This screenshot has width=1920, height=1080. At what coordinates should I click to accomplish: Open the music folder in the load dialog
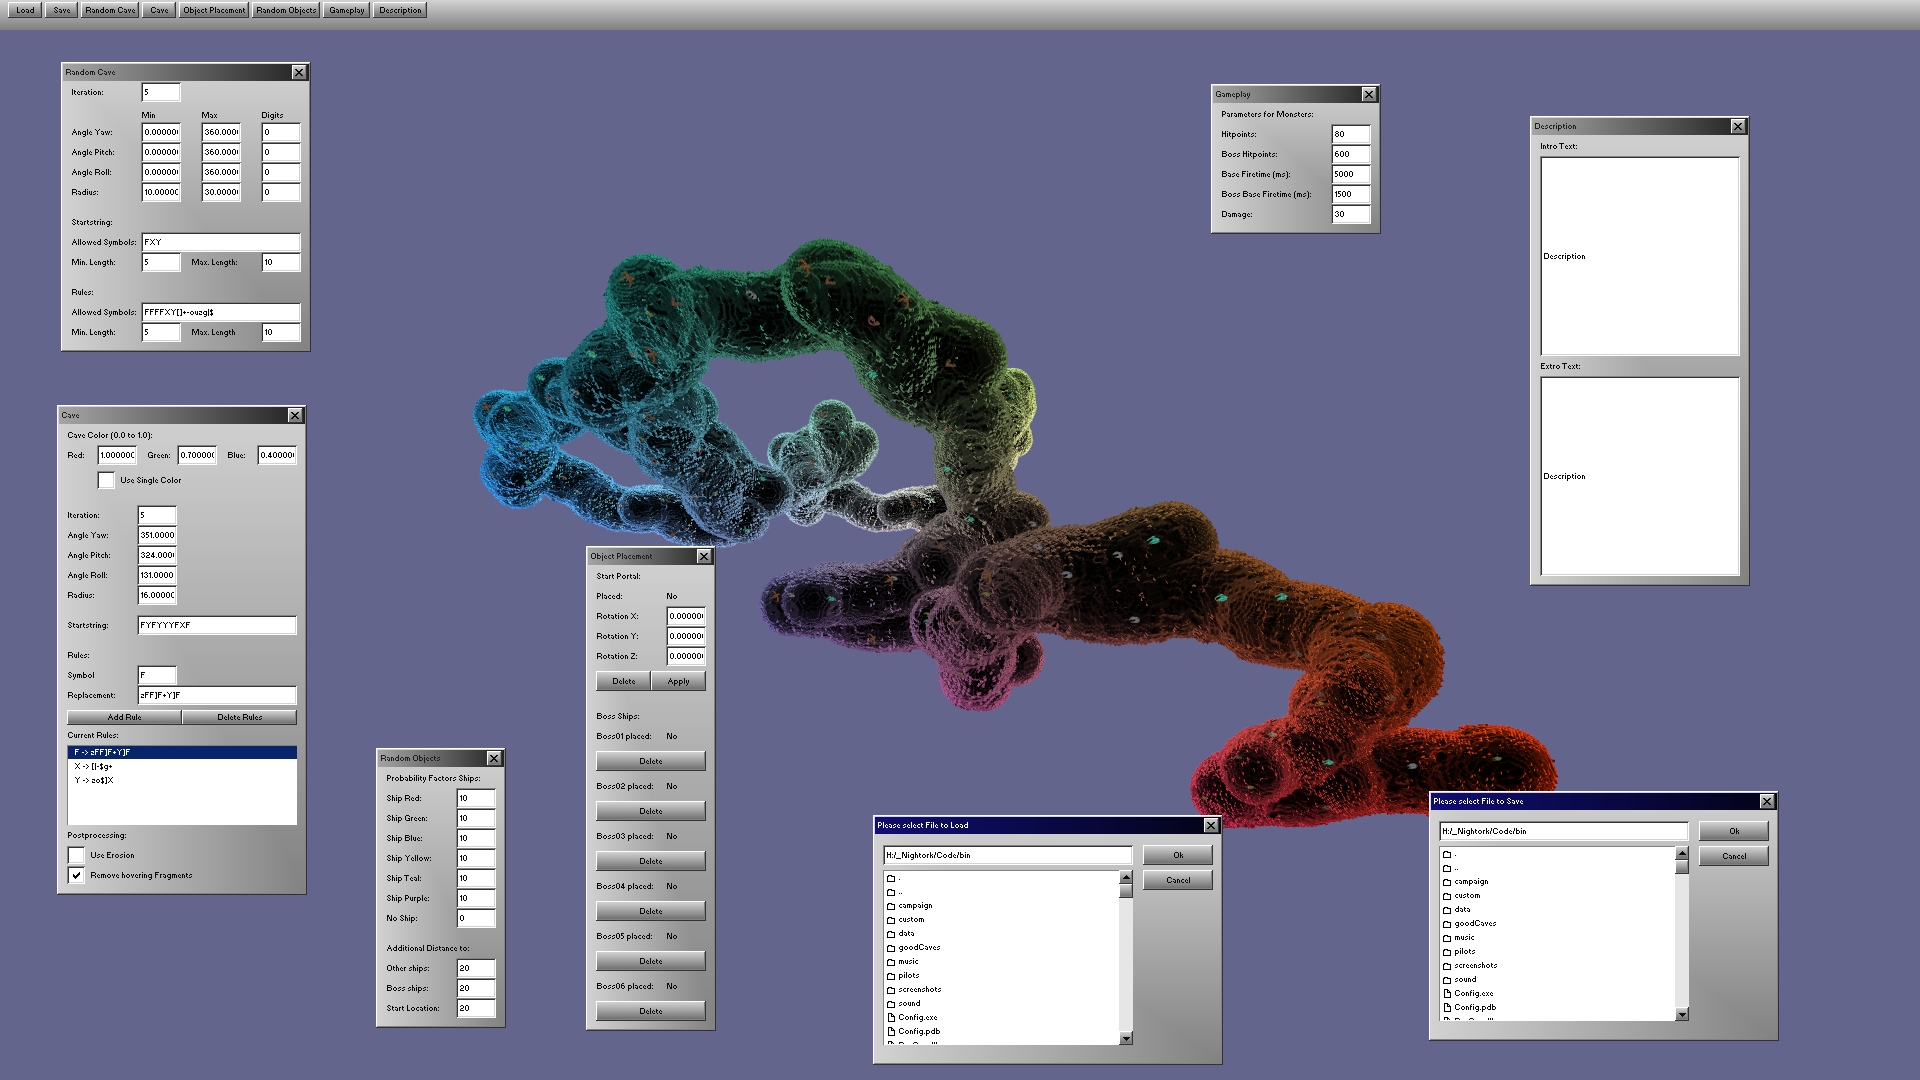[907, 961]
